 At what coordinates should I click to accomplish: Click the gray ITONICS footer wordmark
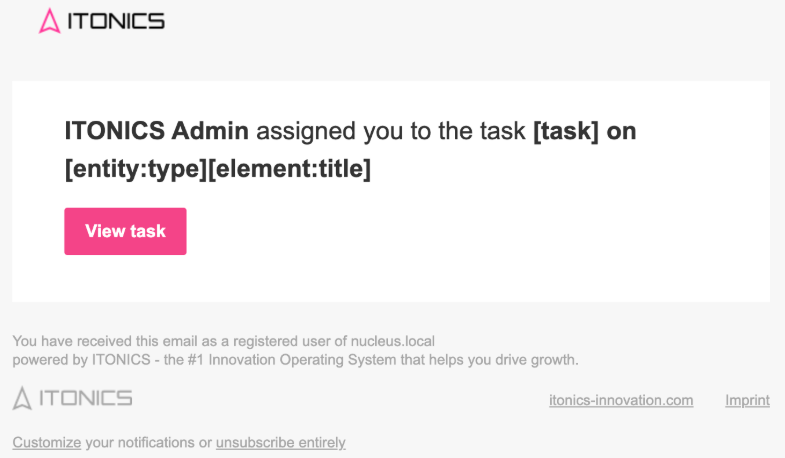pos(85,398)
